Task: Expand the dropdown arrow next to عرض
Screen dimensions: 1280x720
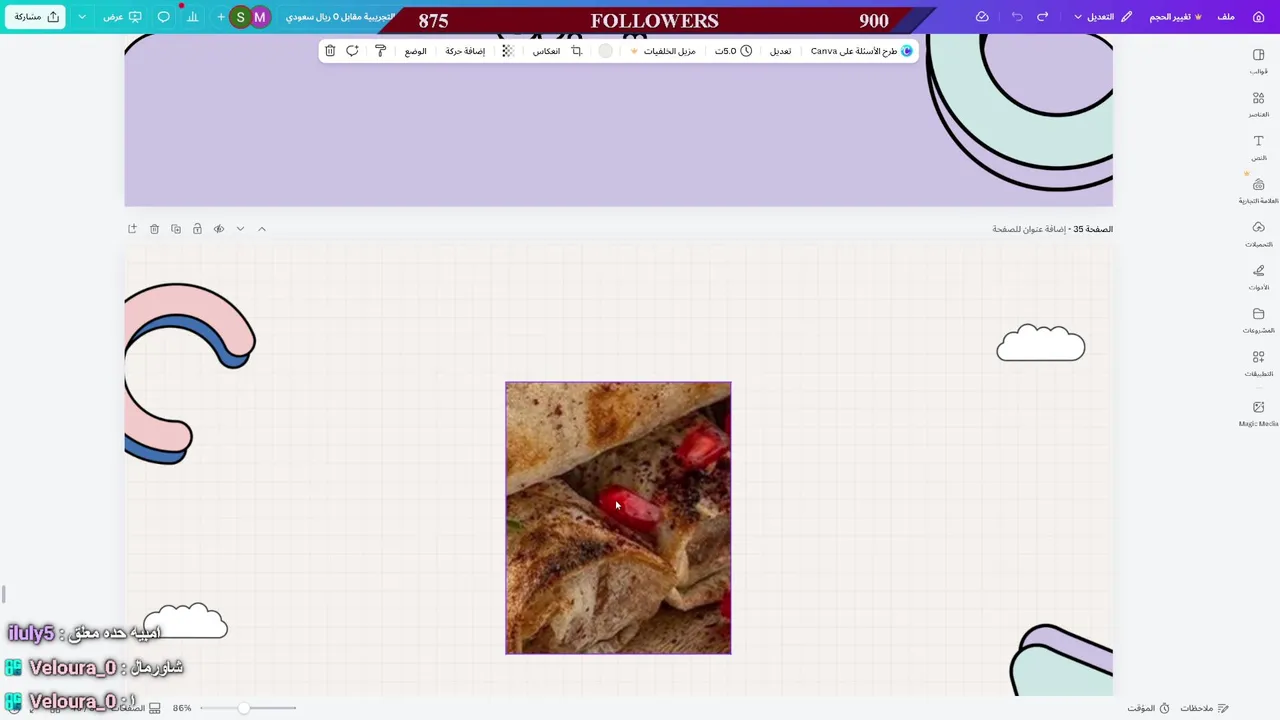Action: coord(82,17)
